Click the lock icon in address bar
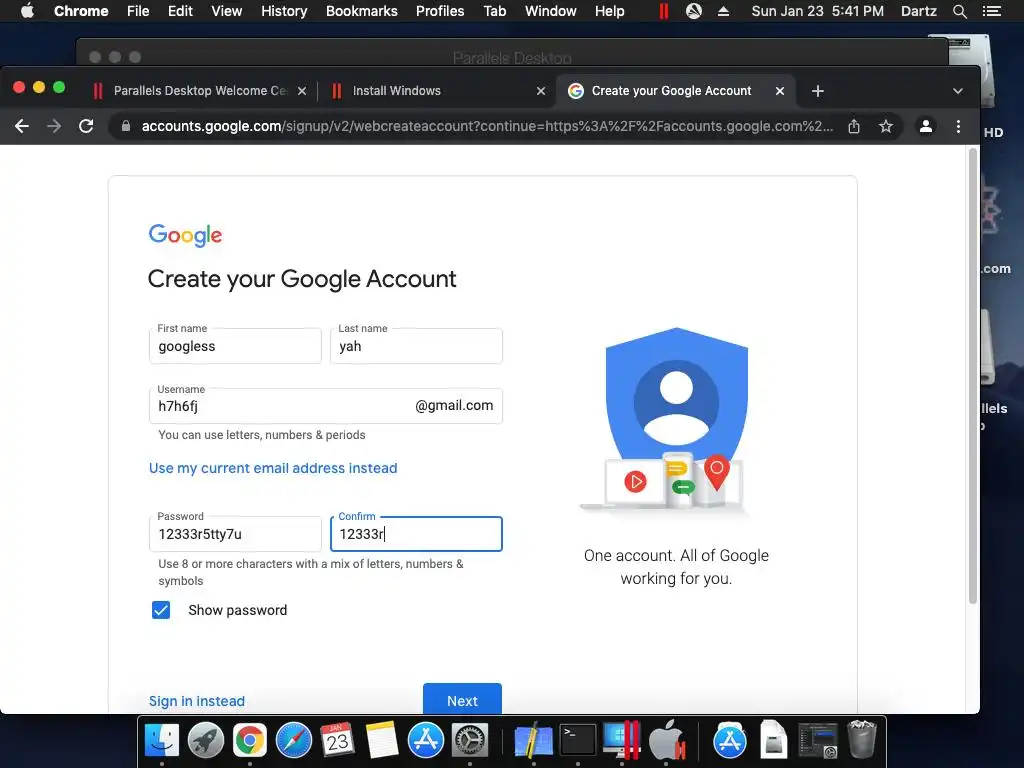The width and height of the screenshot is (1024, 768). click(126, 126)
